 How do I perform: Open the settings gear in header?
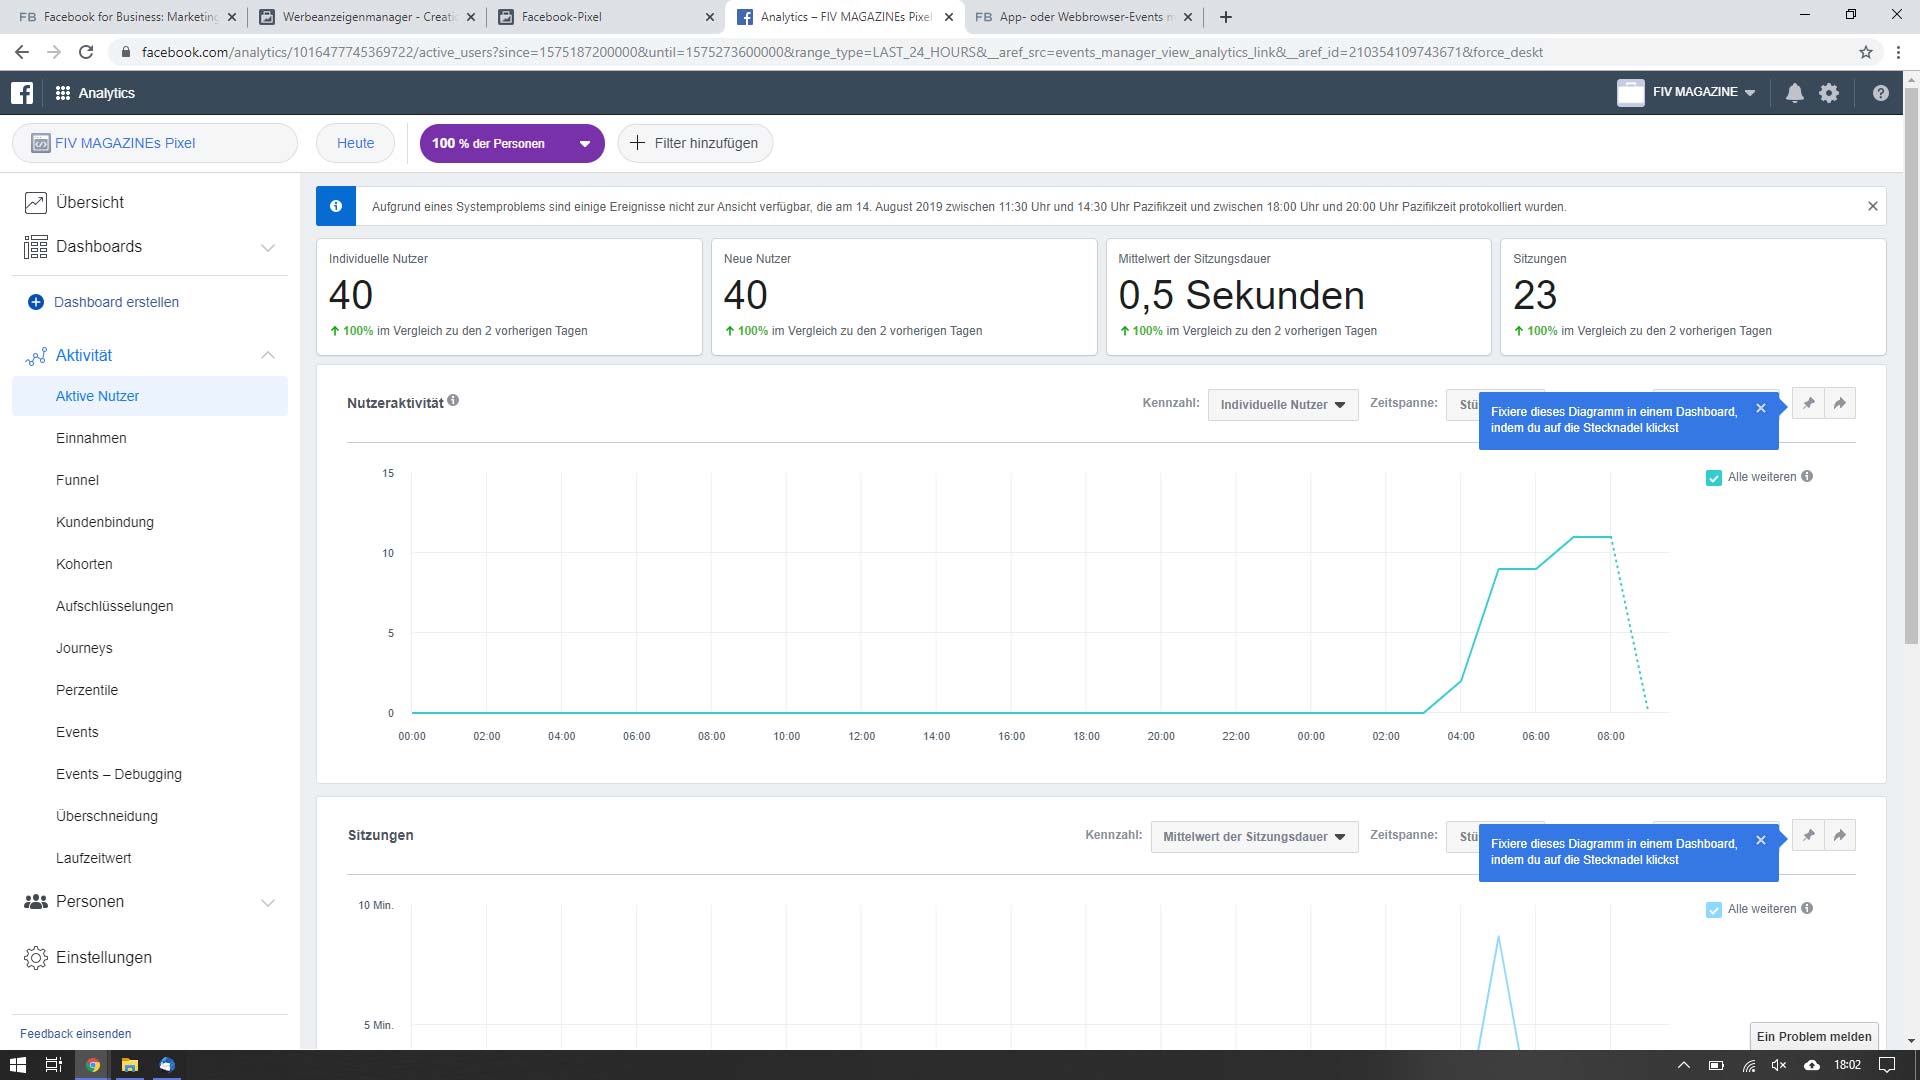[1829, 93]
